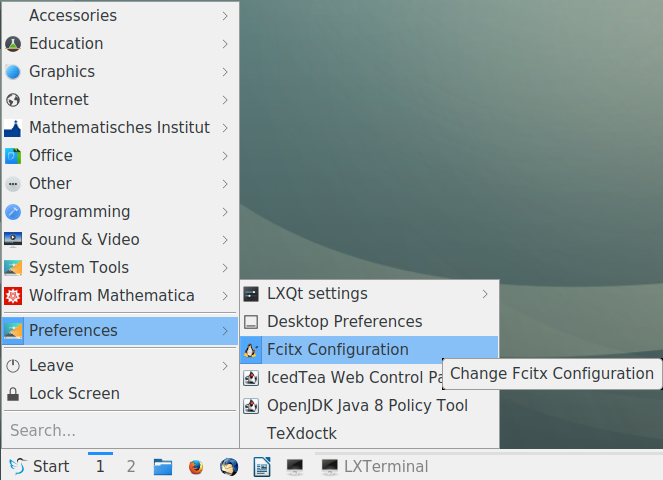This screenshot has height=480, width=663.
Task: Expand the Wolfram Mathematica submenu arrow
Action: pos(225,296)
